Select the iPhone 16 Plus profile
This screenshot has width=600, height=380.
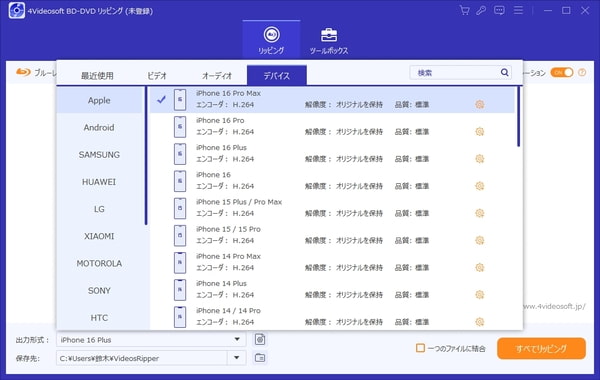[x=332, y=153]
